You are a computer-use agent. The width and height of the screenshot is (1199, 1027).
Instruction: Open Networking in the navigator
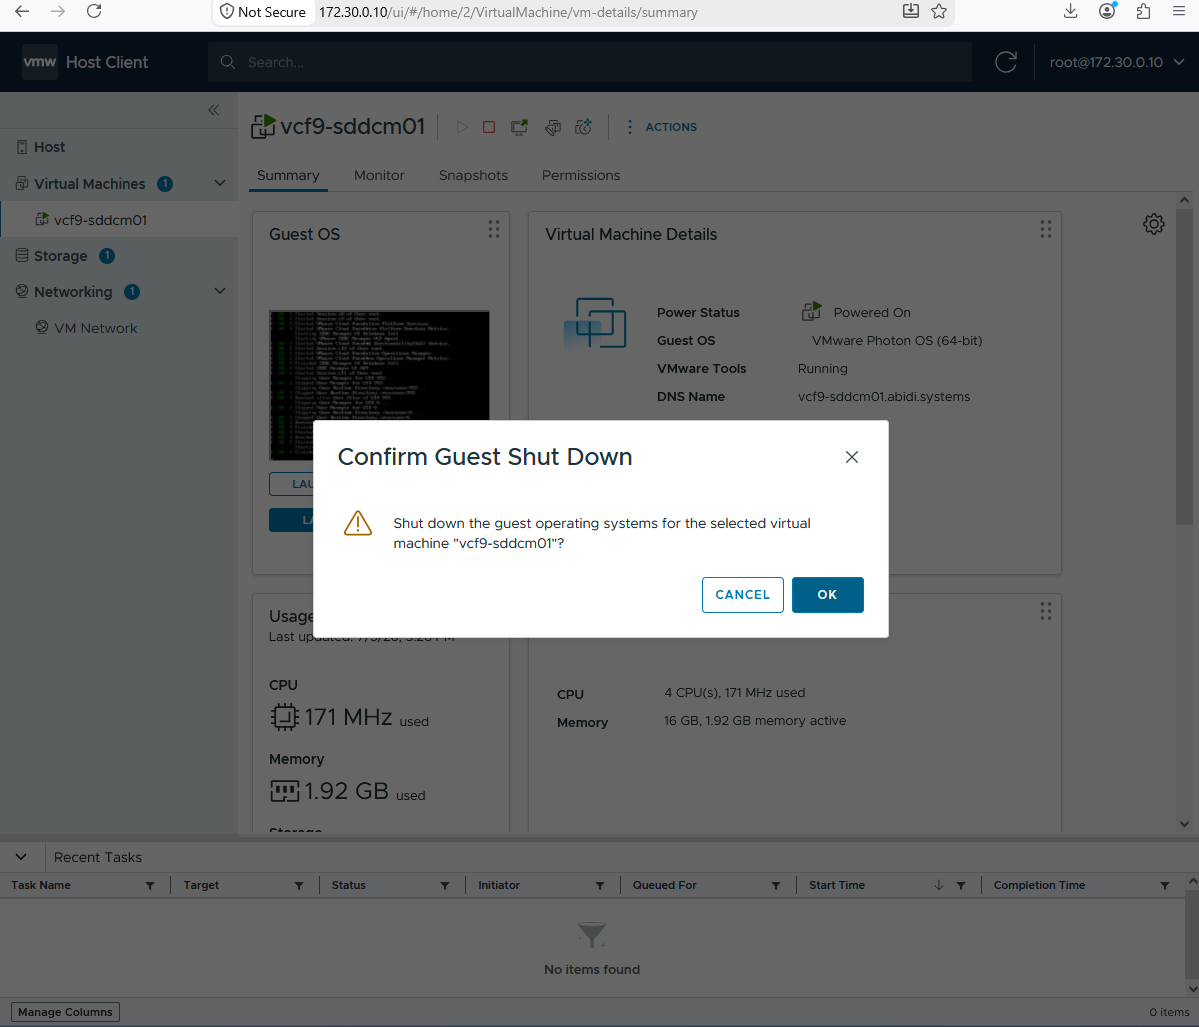click(x=73, y=292)
